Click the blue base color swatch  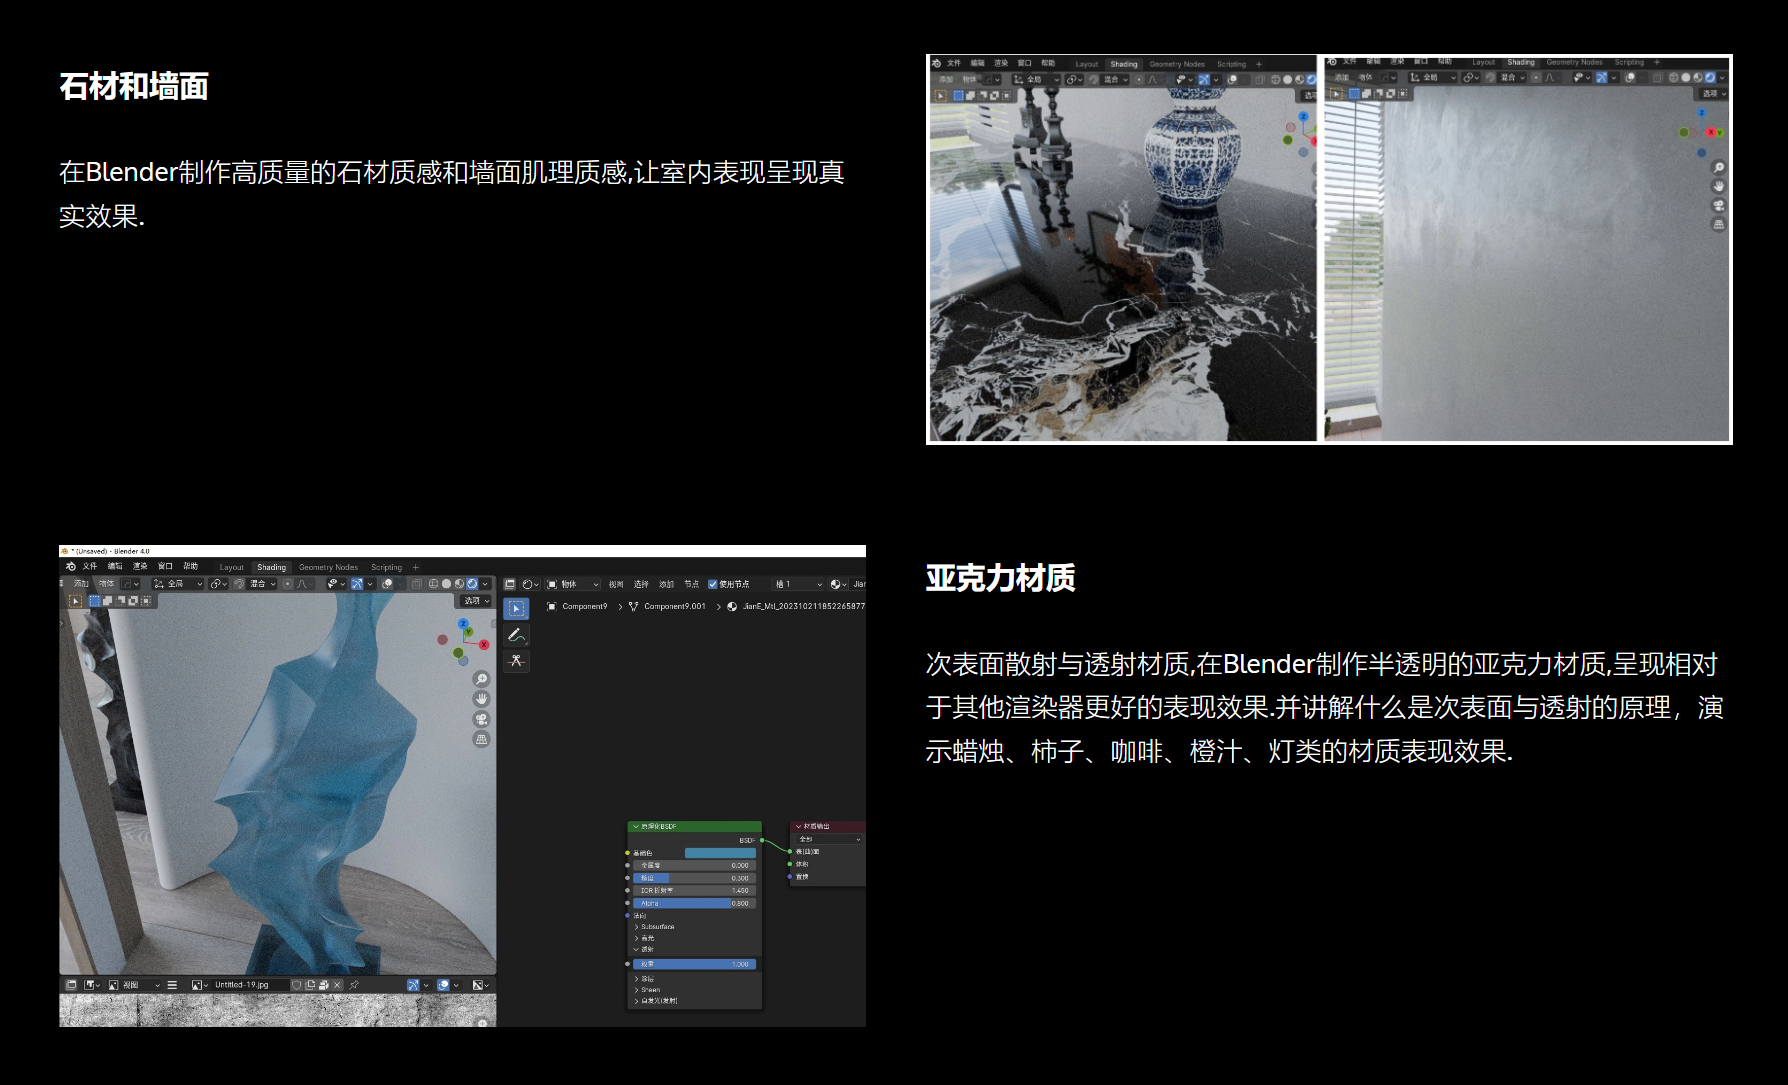[720, 853]
